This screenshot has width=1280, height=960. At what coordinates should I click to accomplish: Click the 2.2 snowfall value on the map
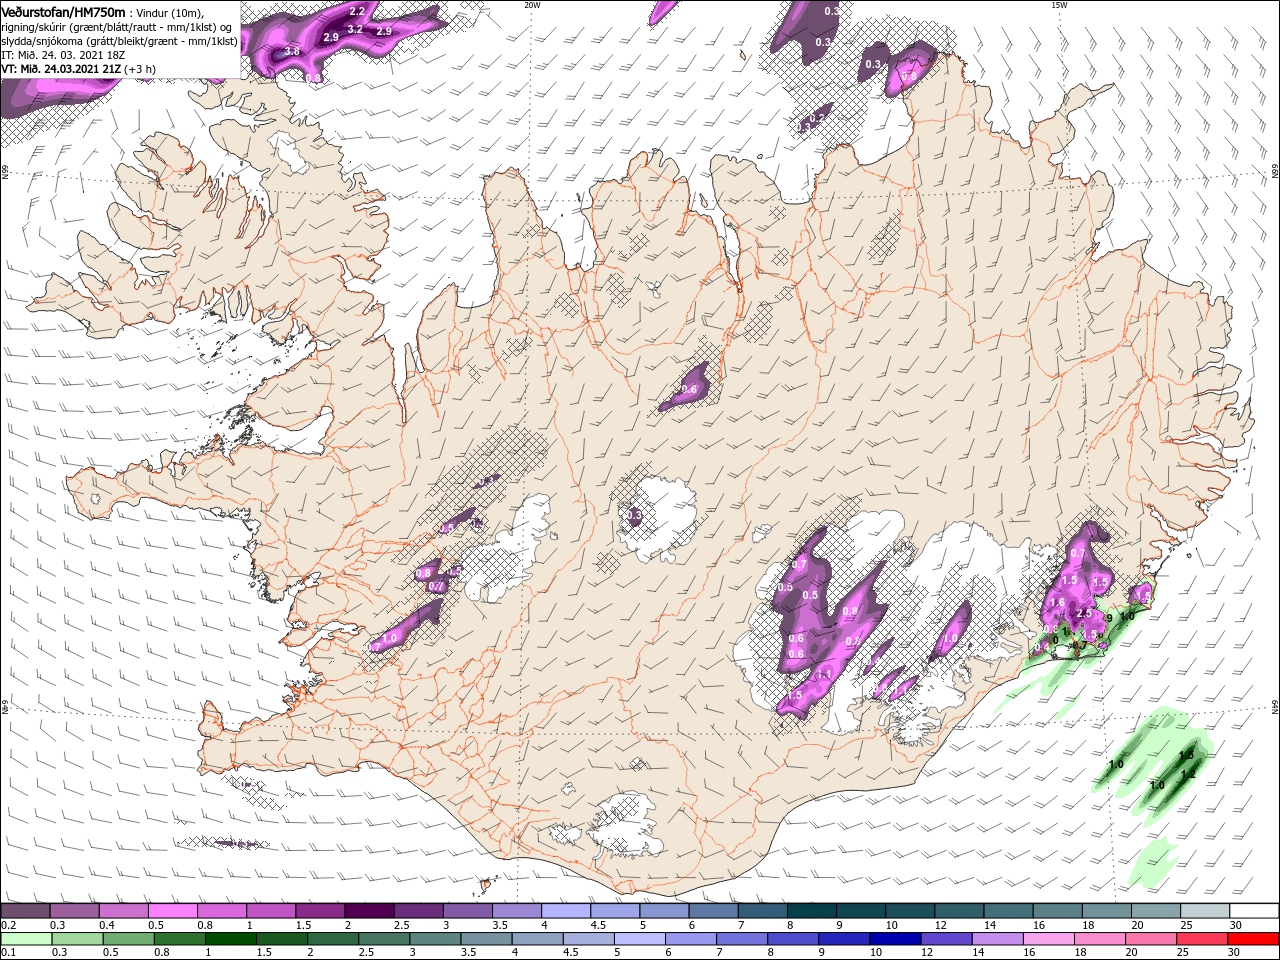[357, 11]
